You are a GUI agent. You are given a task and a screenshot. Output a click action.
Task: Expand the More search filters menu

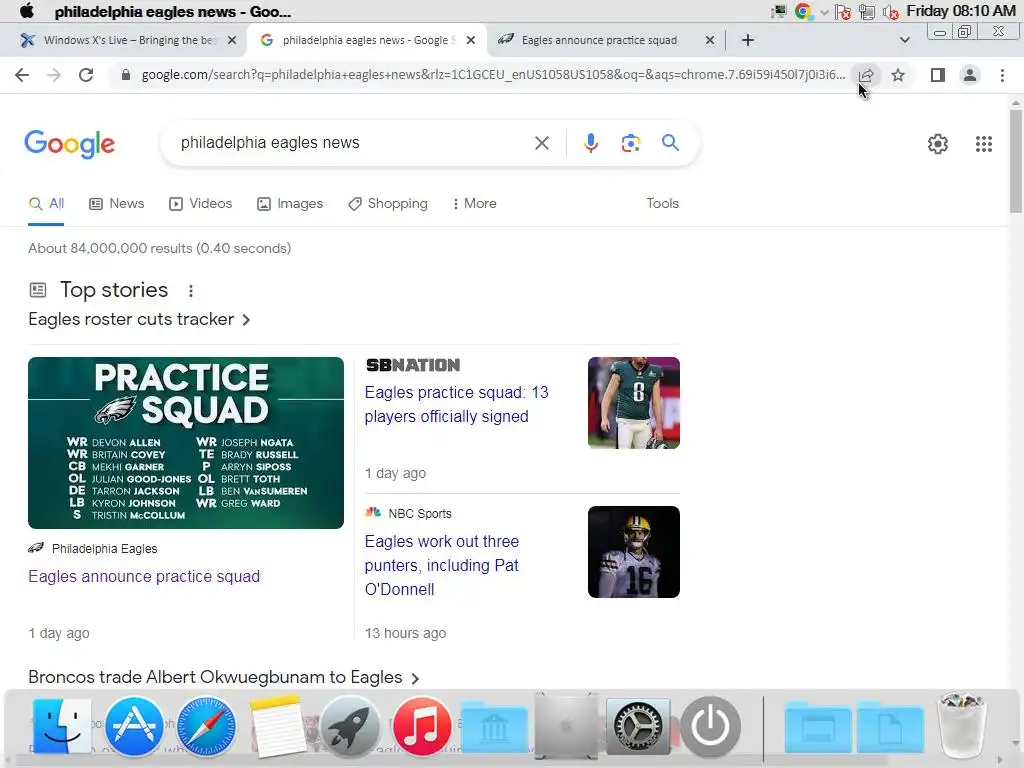click(x=474, y=204)
